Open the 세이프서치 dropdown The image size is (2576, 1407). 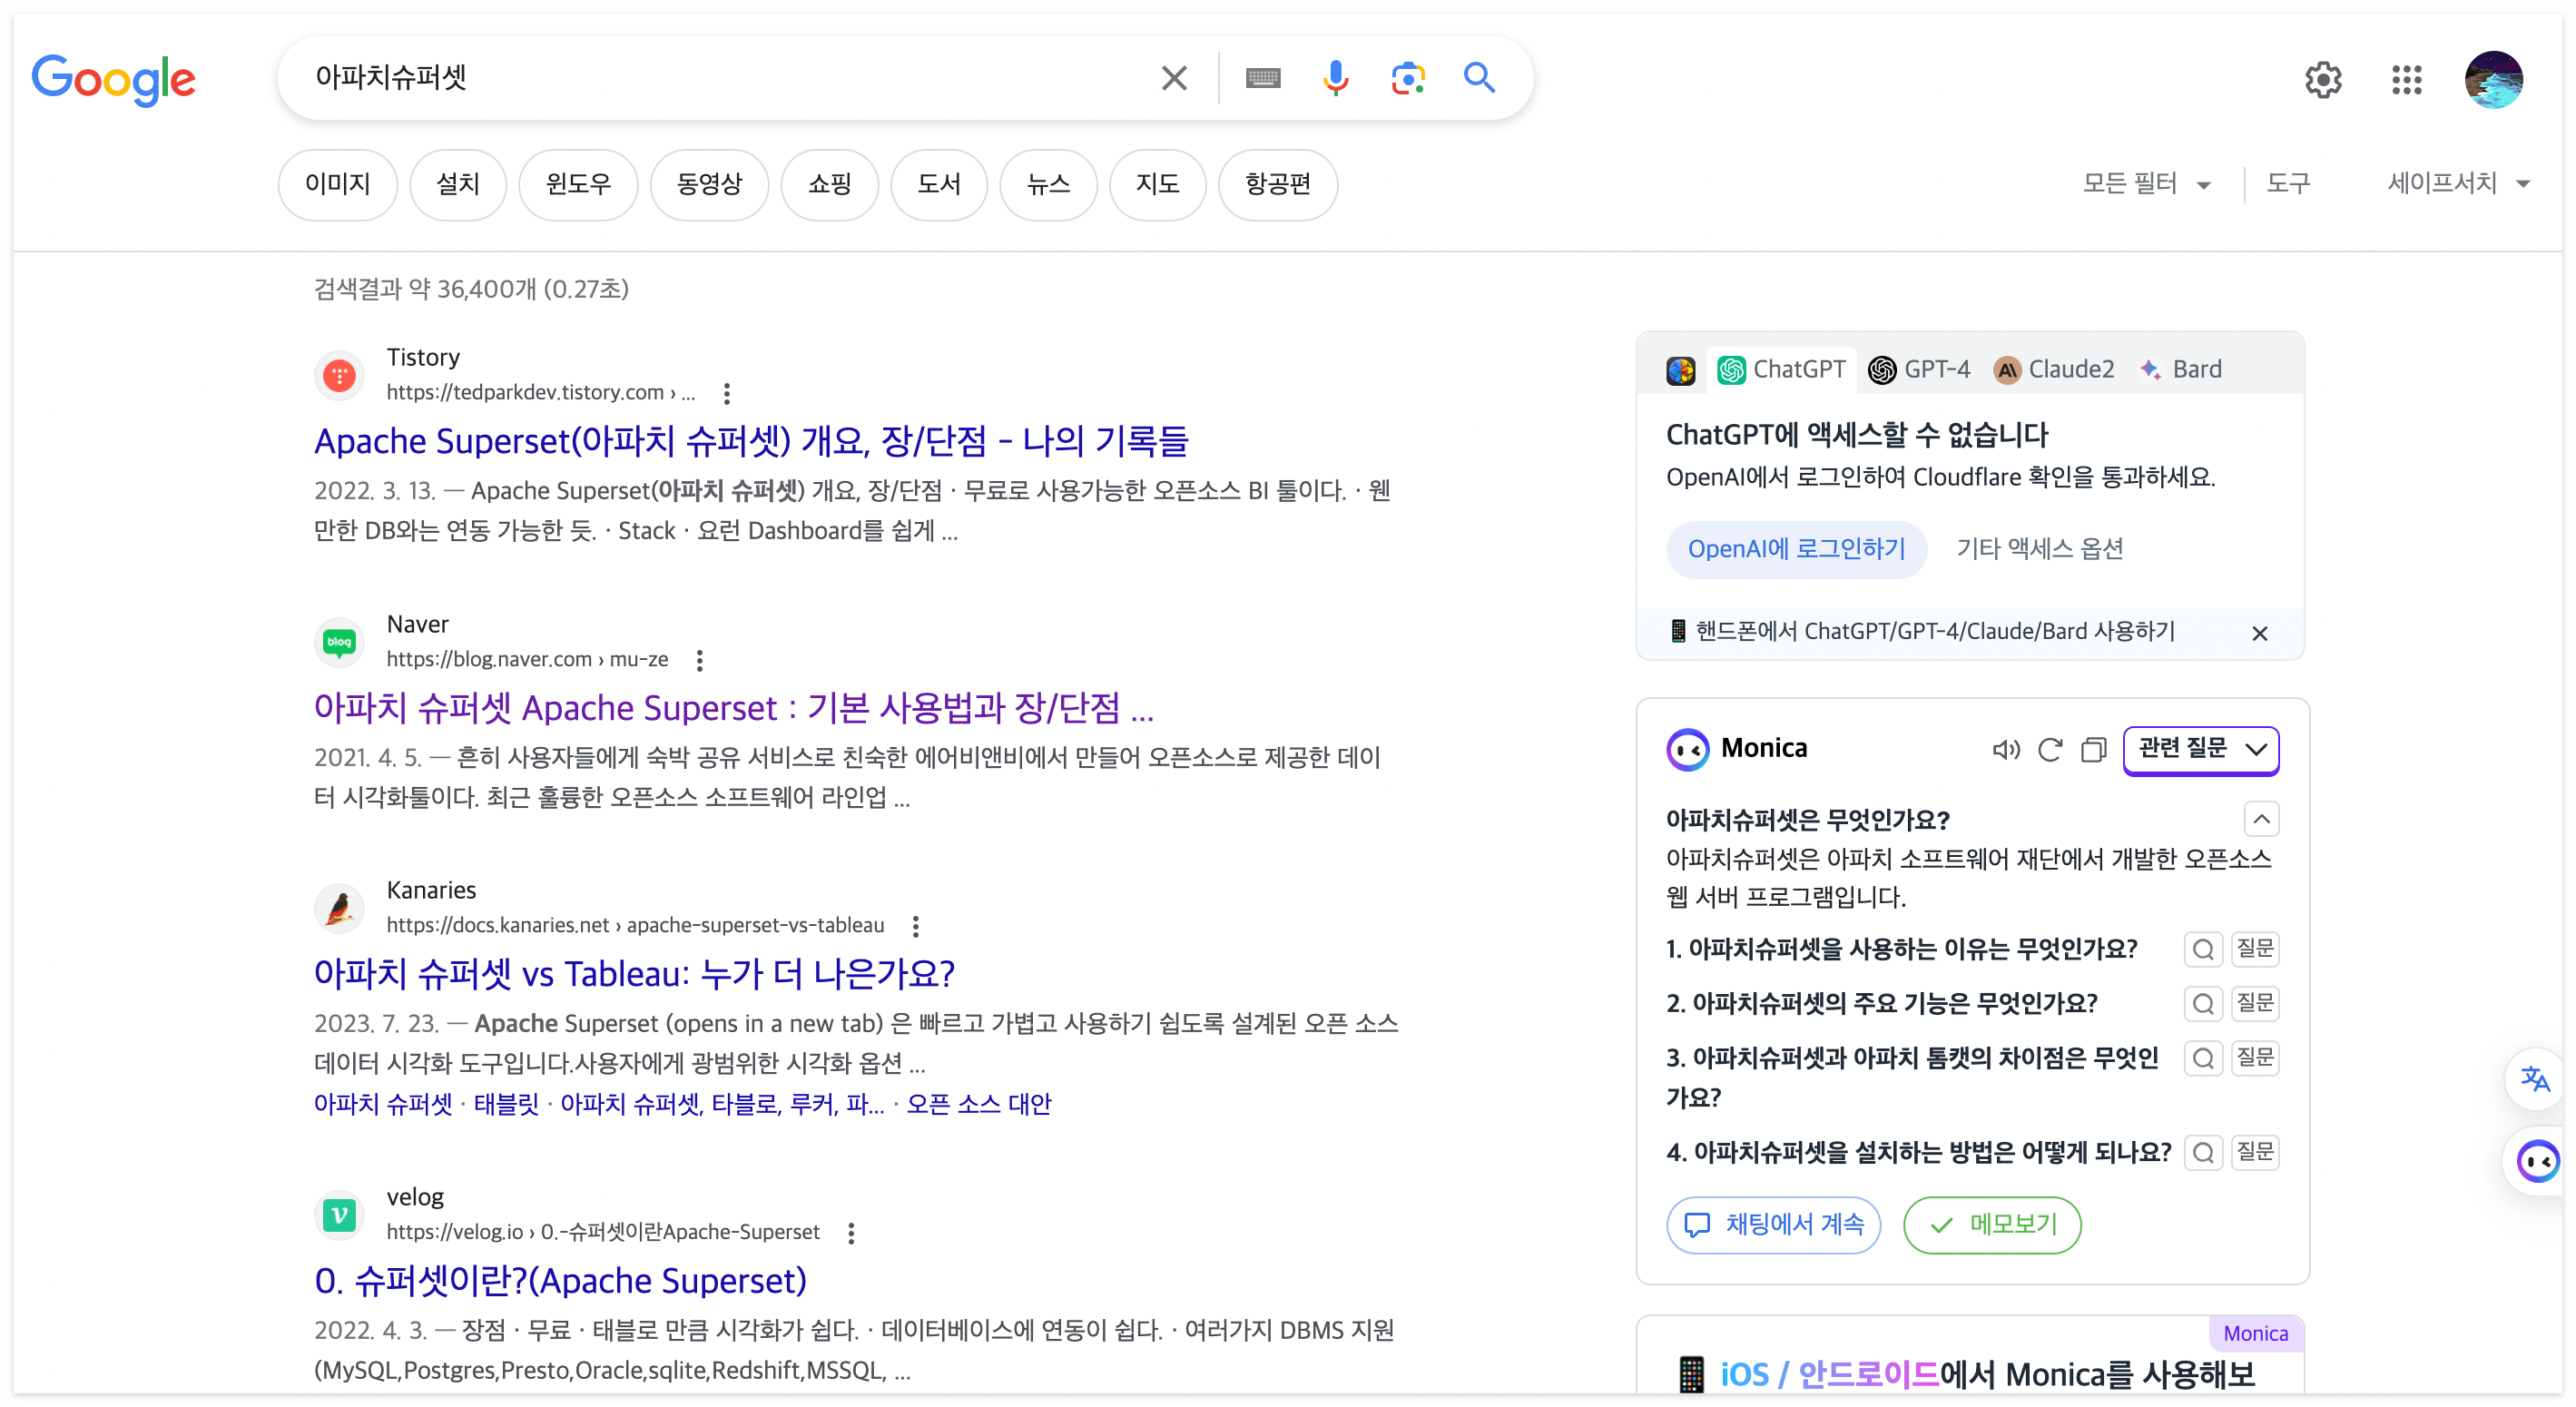pyautogui.click(x=2459, y=184)
